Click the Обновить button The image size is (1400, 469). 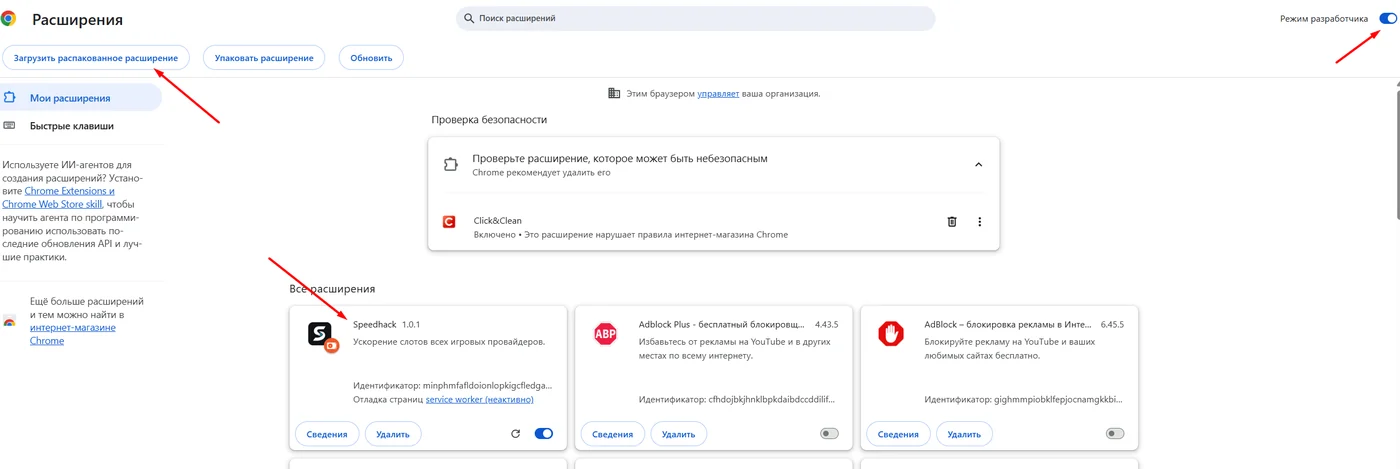point(371,58)
